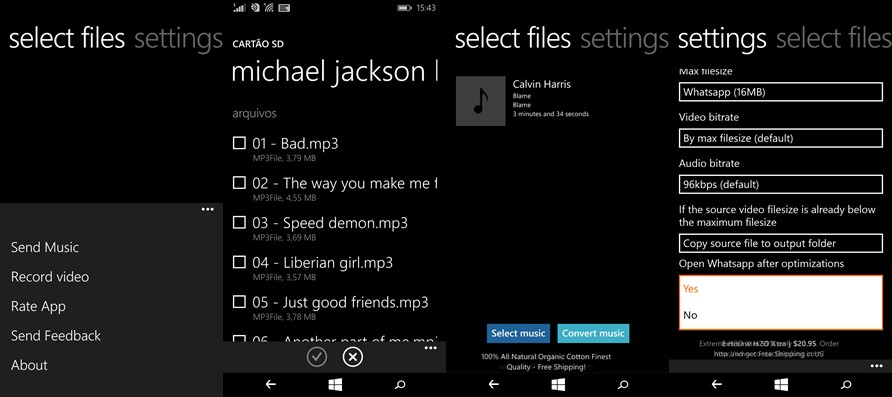Tap the 05 - Just good friends.mp3 file name
The height and width of the screenshot is (397, 892).
pyautogui.click(x=340, y=302)
